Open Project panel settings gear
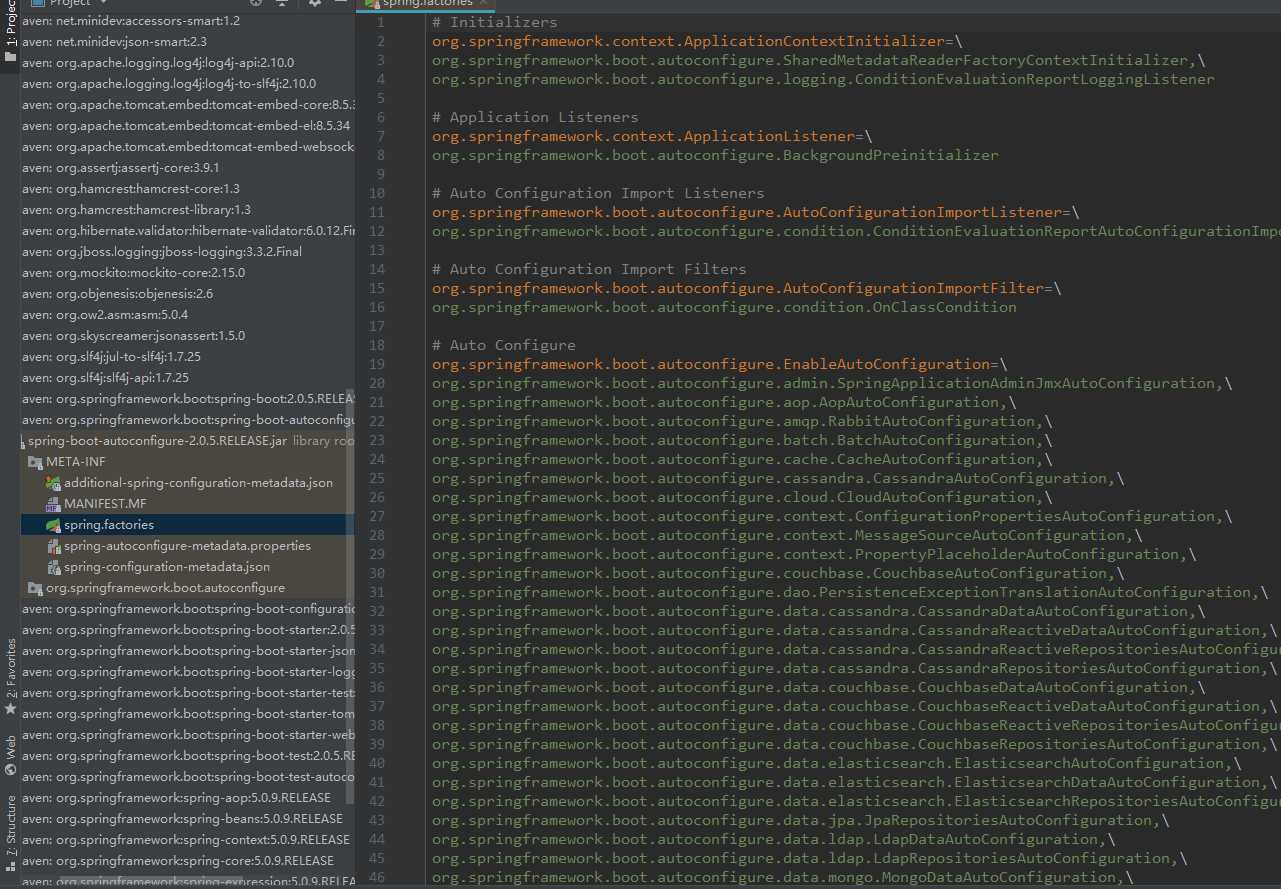 tap(316, 3)
